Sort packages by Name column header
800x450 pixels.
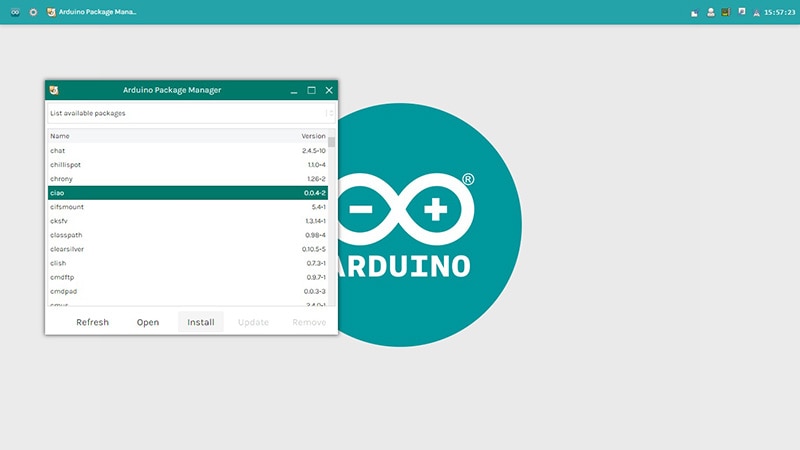pos(60,136)
